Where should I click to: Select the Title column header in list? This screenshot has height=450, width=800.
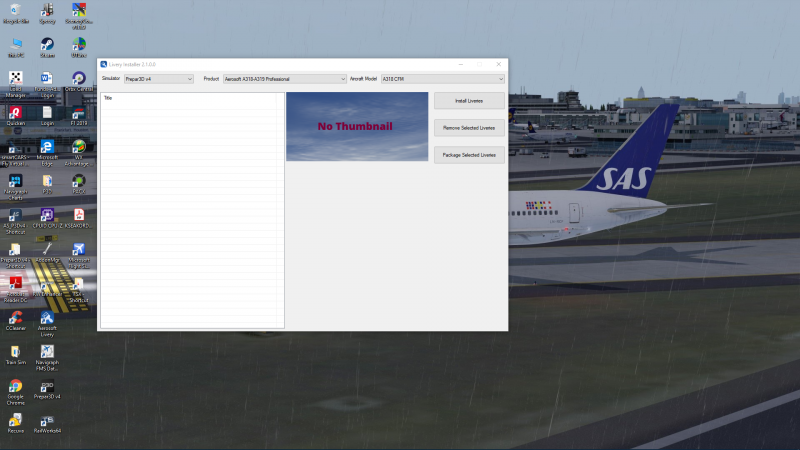[x=189, y=98]
